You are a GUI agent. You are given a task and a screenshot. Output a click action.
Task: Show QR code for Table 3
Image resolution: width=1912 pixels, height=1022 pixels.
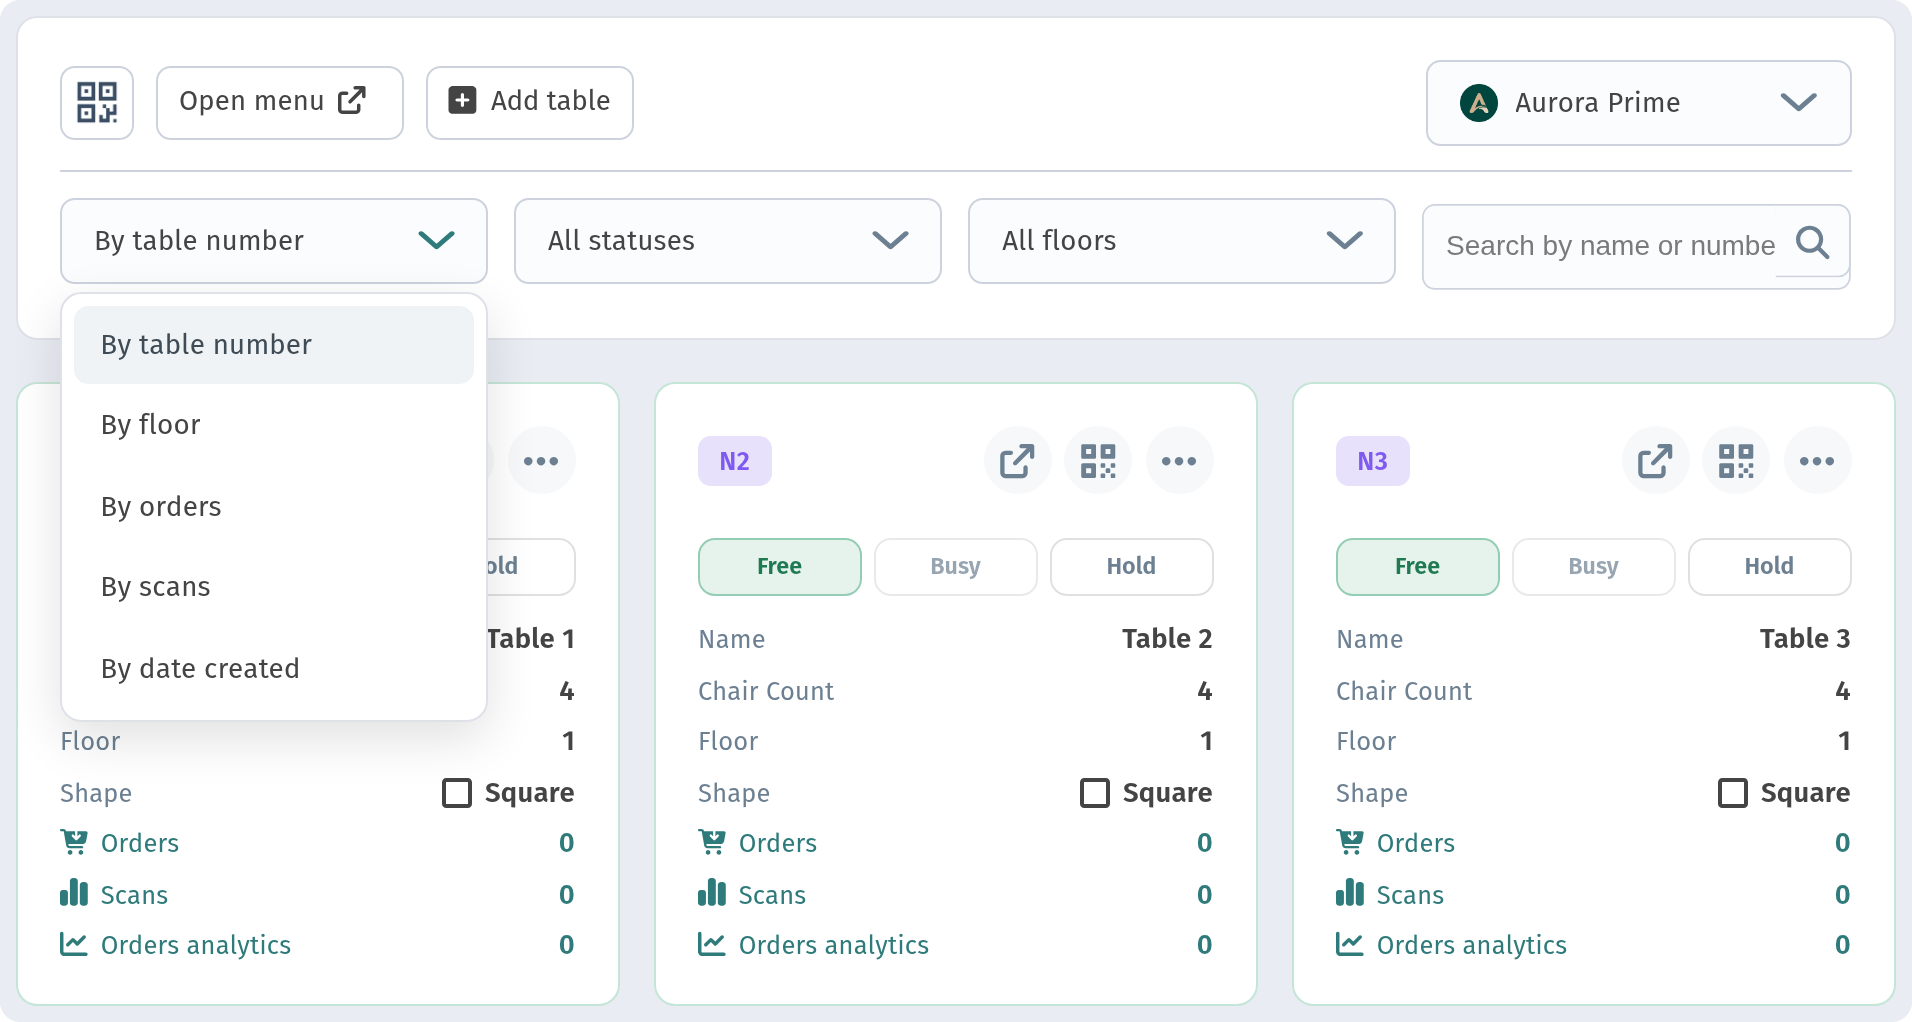pos(1736,461)
